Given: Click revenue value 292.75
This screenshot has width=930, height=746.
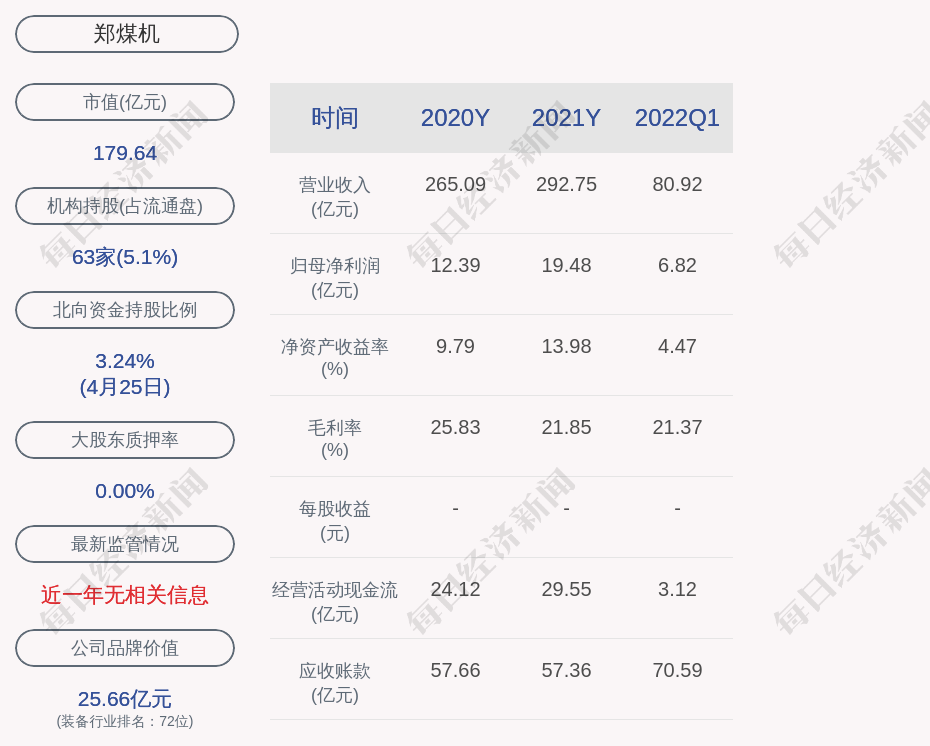Looking at the screenshot, I should click(x=566, y=184).
